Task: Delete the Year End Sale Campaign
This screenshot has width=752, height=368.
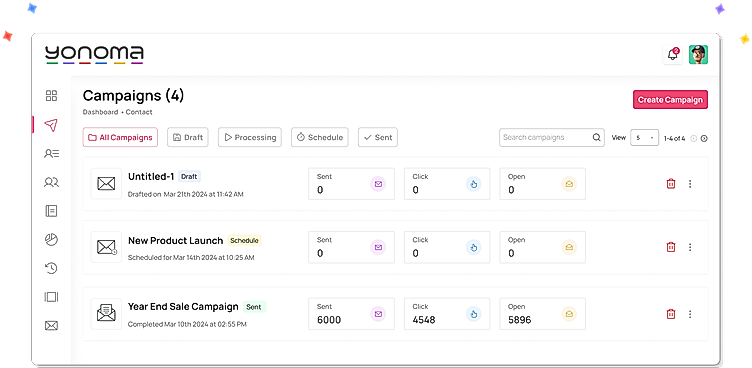Action: click(671, 314)
